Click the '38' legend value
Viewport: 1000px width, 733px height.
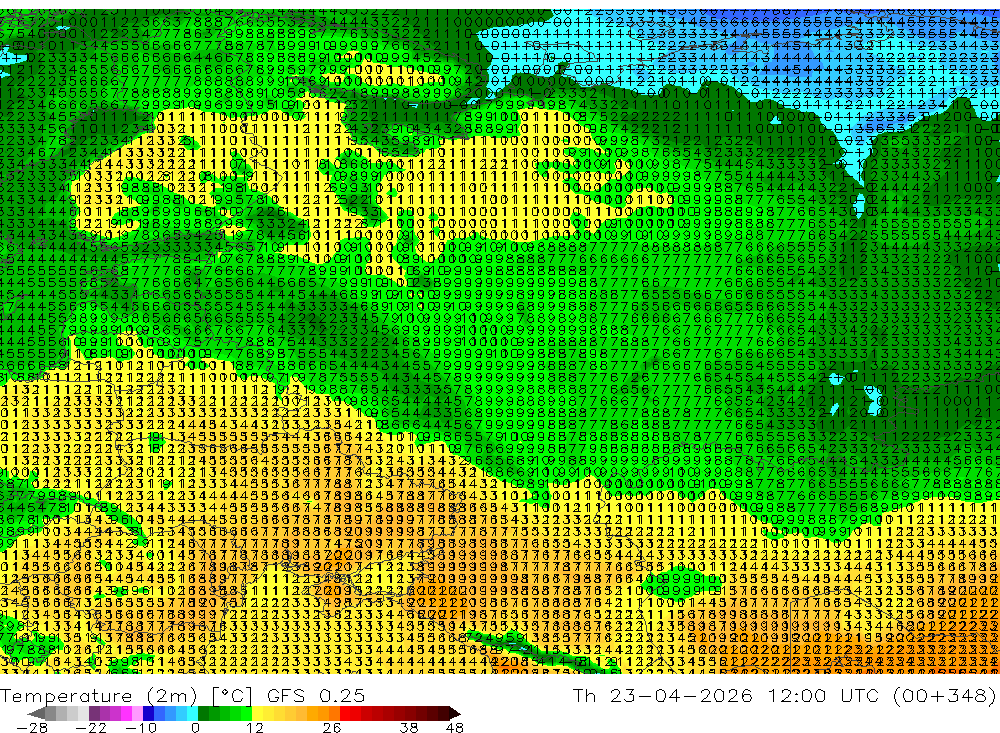point(409,728)
